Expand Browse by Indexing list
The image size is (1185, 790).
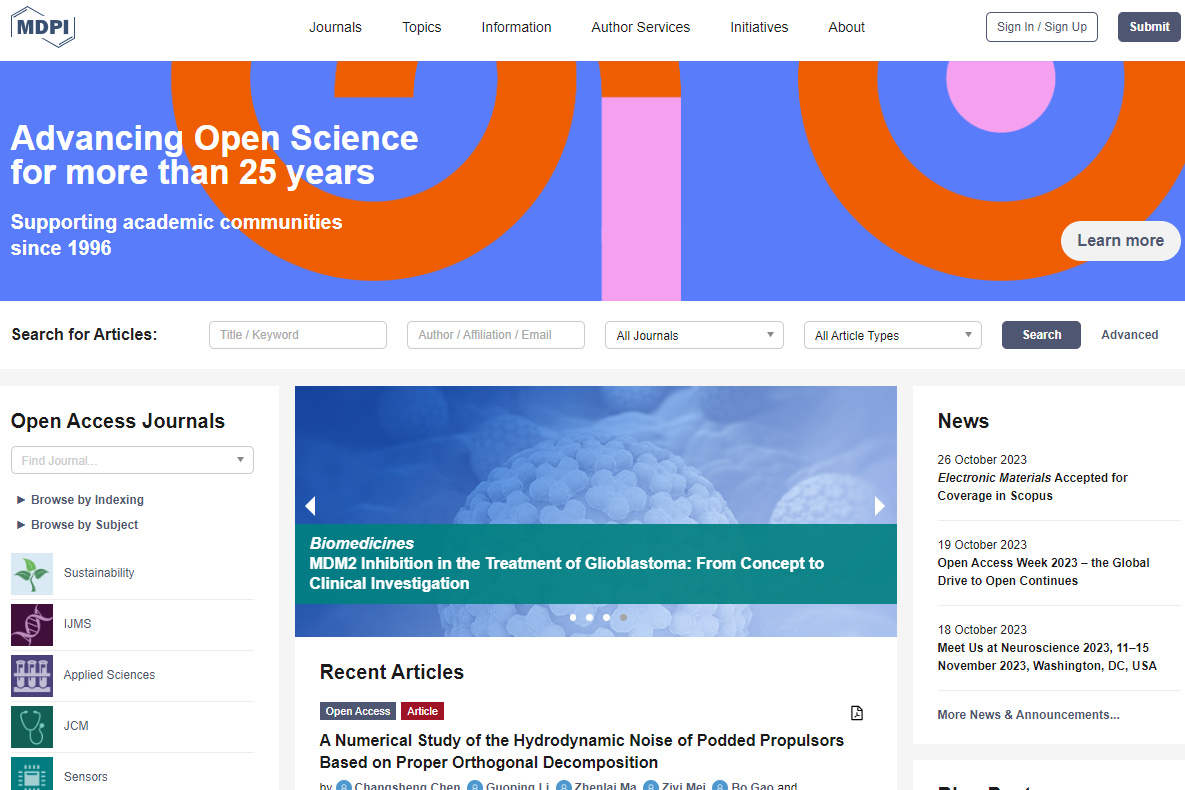point(86,500)
